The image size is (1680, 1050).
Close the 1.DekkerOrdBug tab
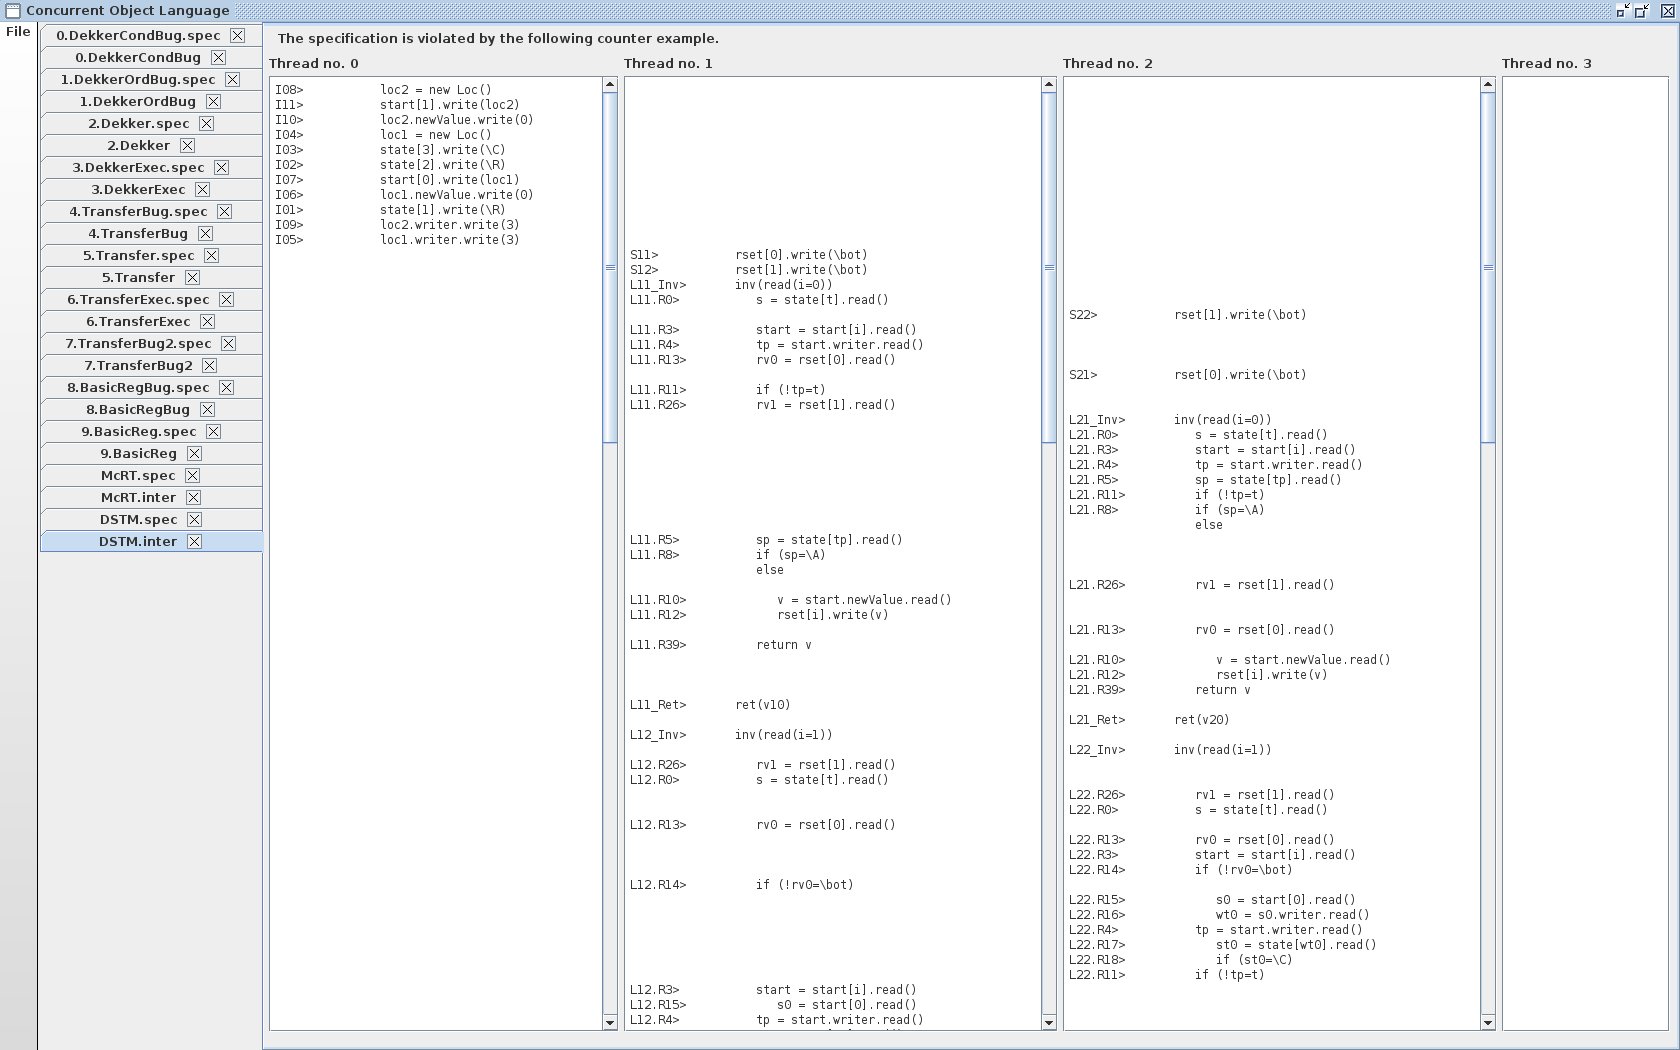point(213,101)
